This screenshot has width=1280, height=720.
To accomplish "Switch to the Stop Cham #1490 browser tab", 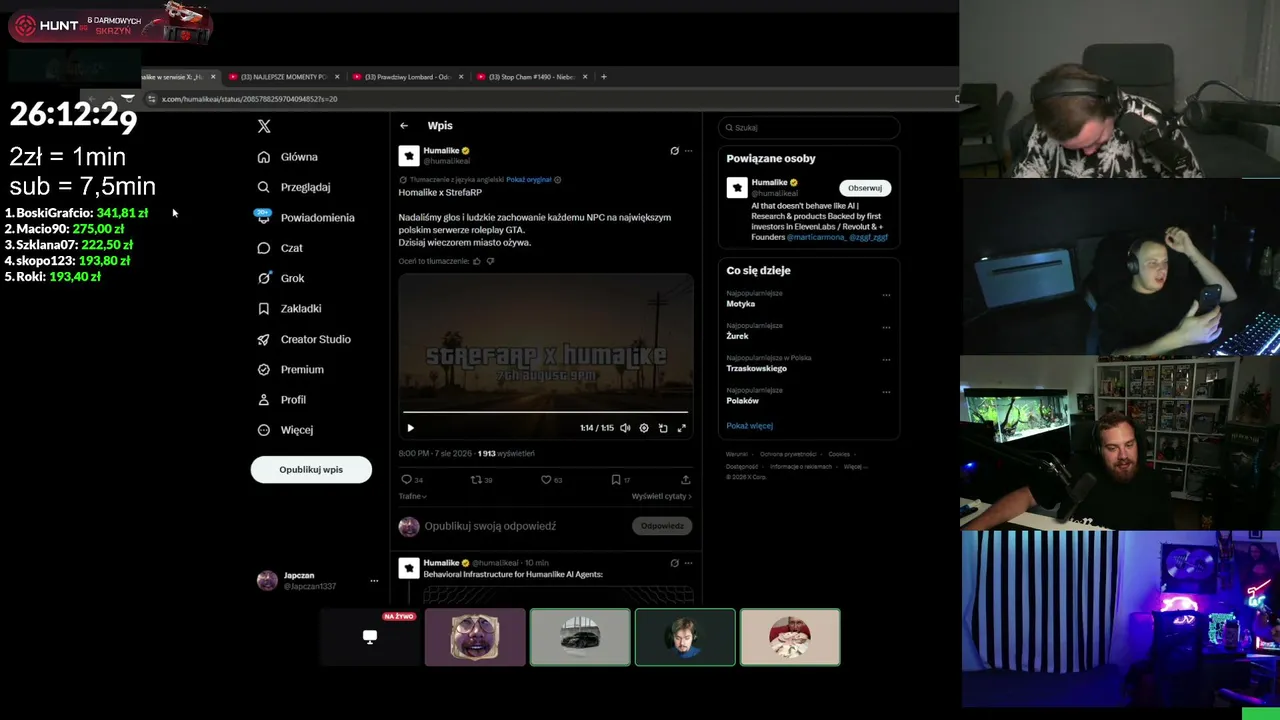I will (x=530, y=77).
